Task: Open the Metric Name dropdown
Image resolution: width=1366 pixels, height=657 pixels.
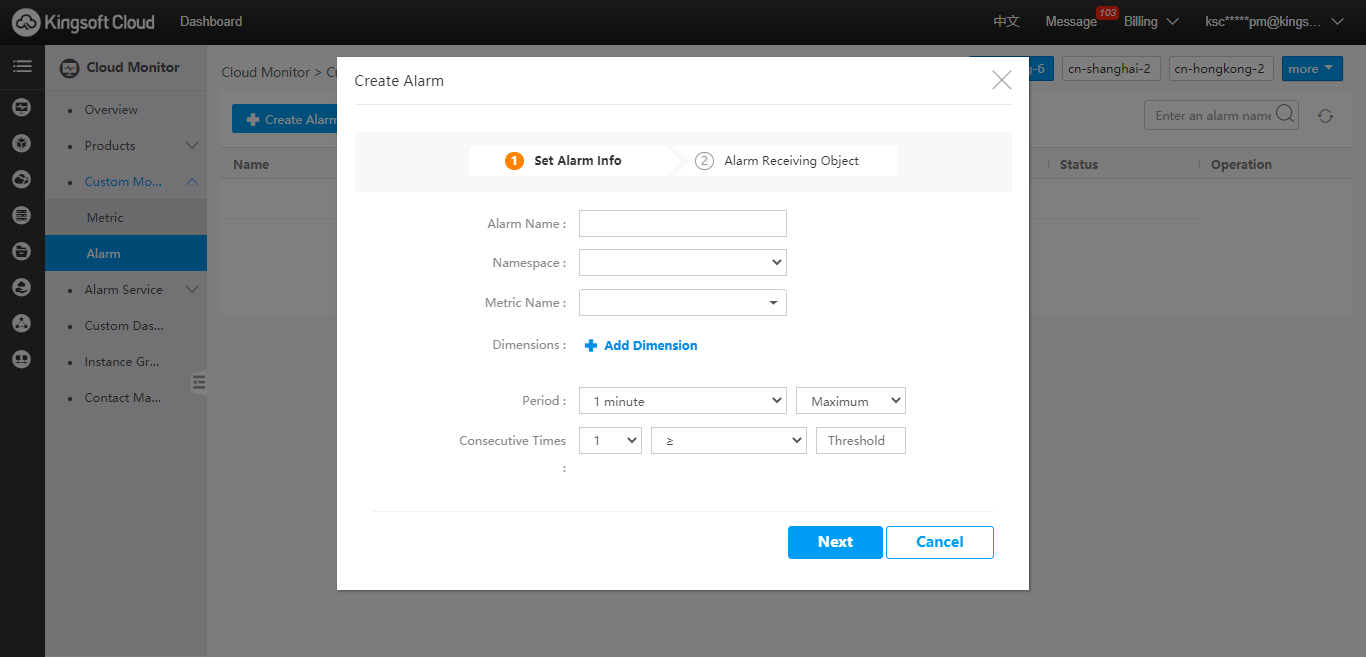Action: pos(682,303)
